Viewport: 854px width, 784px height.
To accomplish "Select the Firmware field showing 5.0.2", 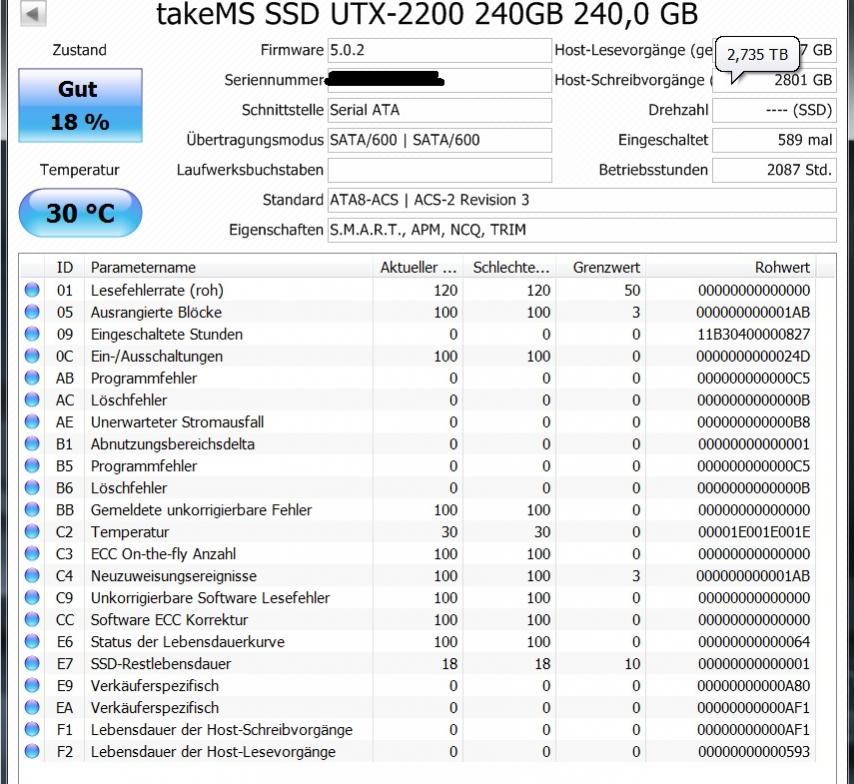I will tap(440, 50).
